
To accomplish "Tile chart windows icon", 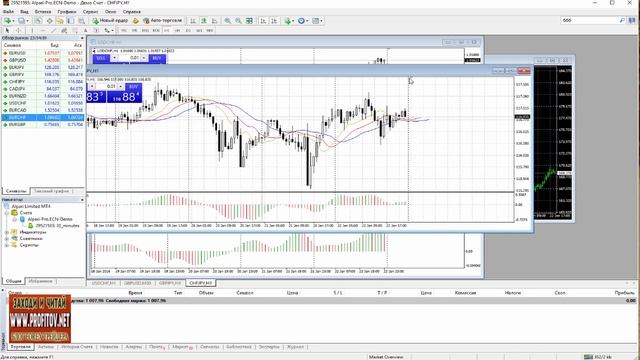I will (x=249, y=20).
